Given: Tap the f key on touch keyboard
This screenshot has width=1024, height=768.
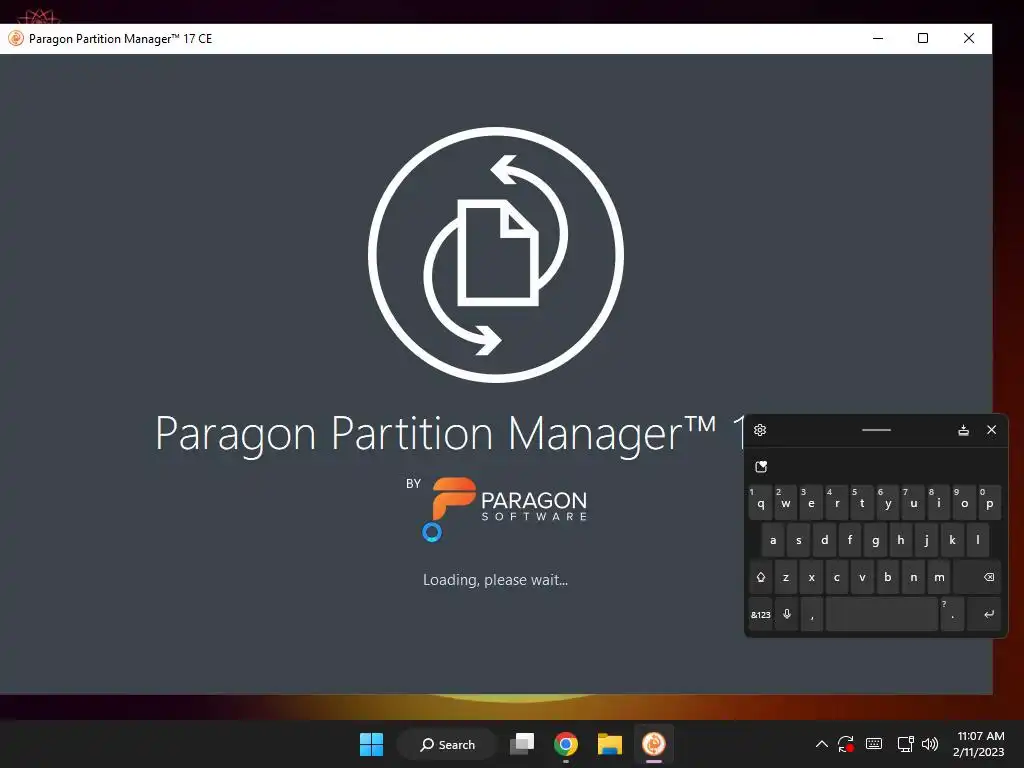Looking at the screenshot, I should 850,540.
